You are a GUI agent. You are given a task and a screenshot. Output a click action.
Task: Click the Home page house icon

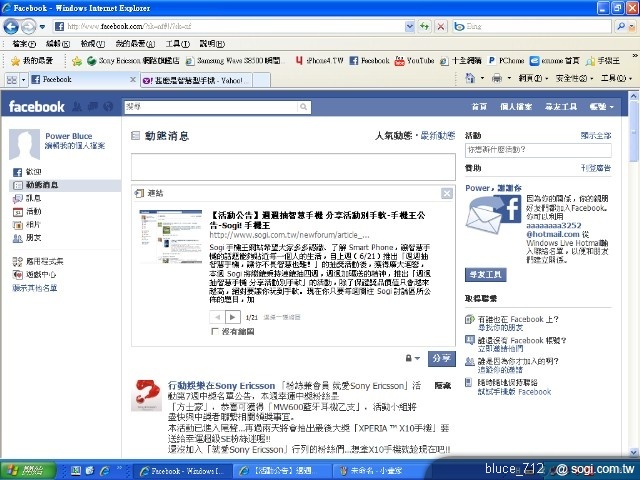tap(470, 78)
